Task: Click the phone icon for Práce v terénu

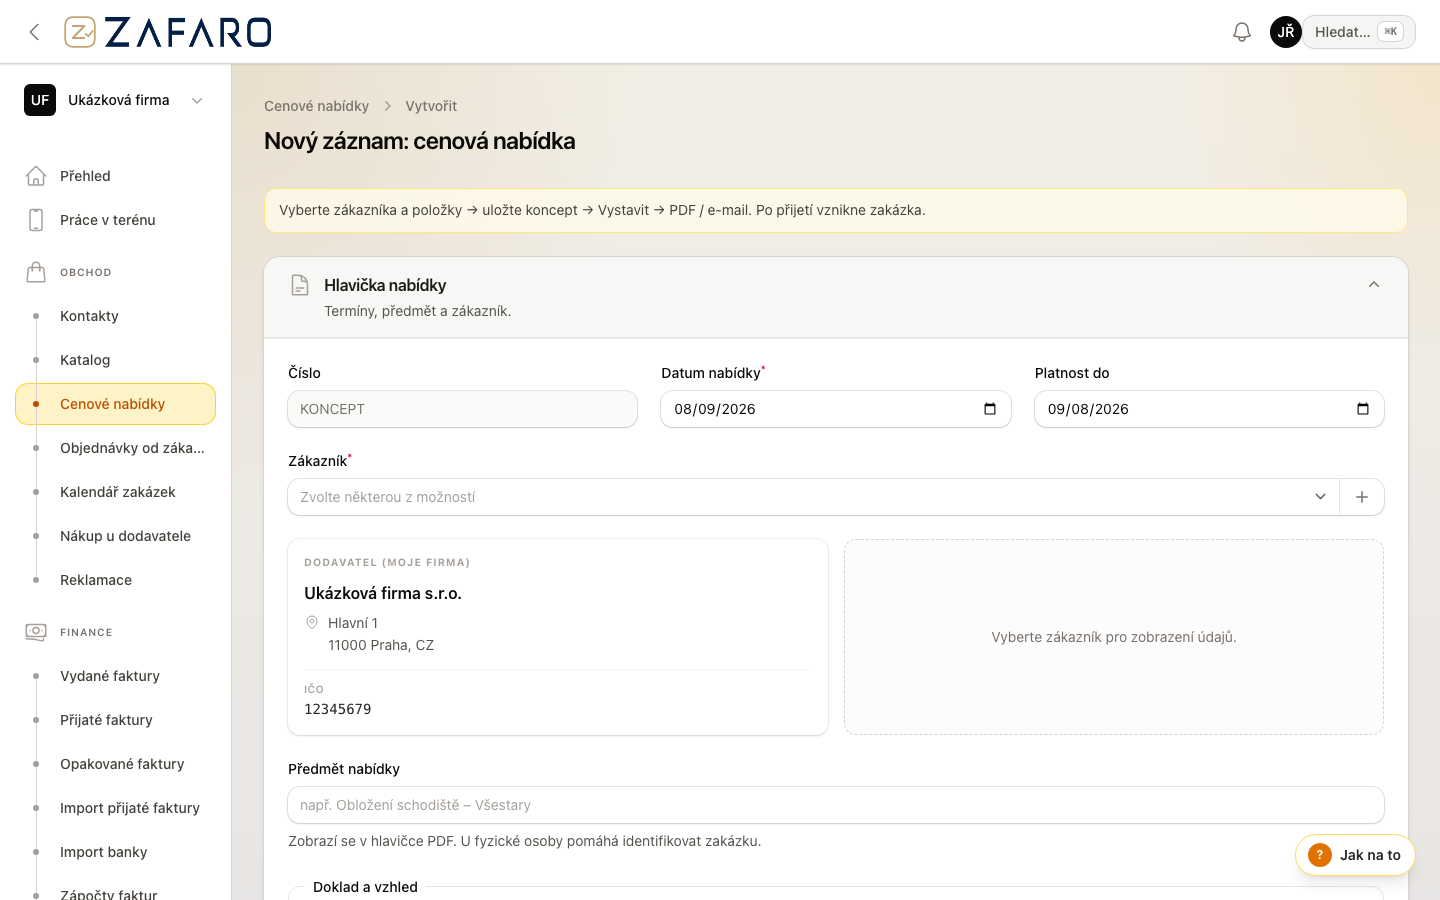Action: pyautogui.click(x=36, y=220)
